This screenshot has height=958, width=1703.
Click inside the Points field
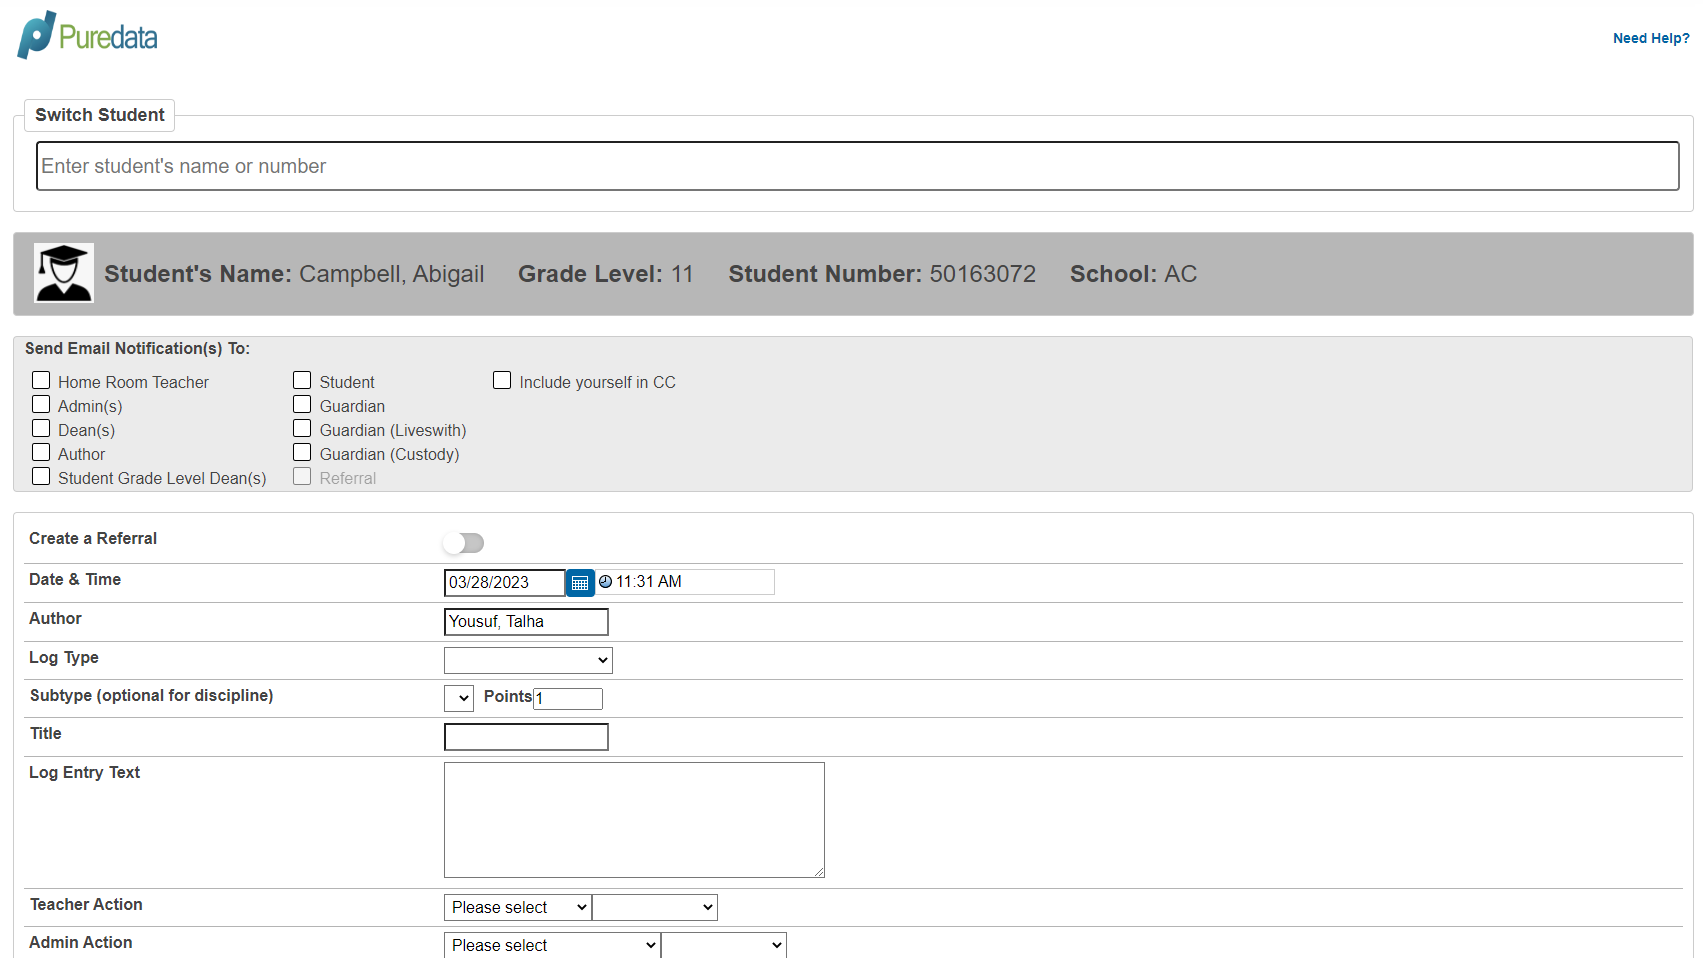point(567,698)
